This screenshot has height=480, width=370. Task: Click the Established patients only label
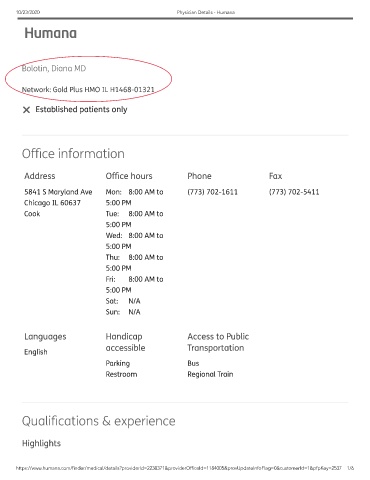point(81,109)
